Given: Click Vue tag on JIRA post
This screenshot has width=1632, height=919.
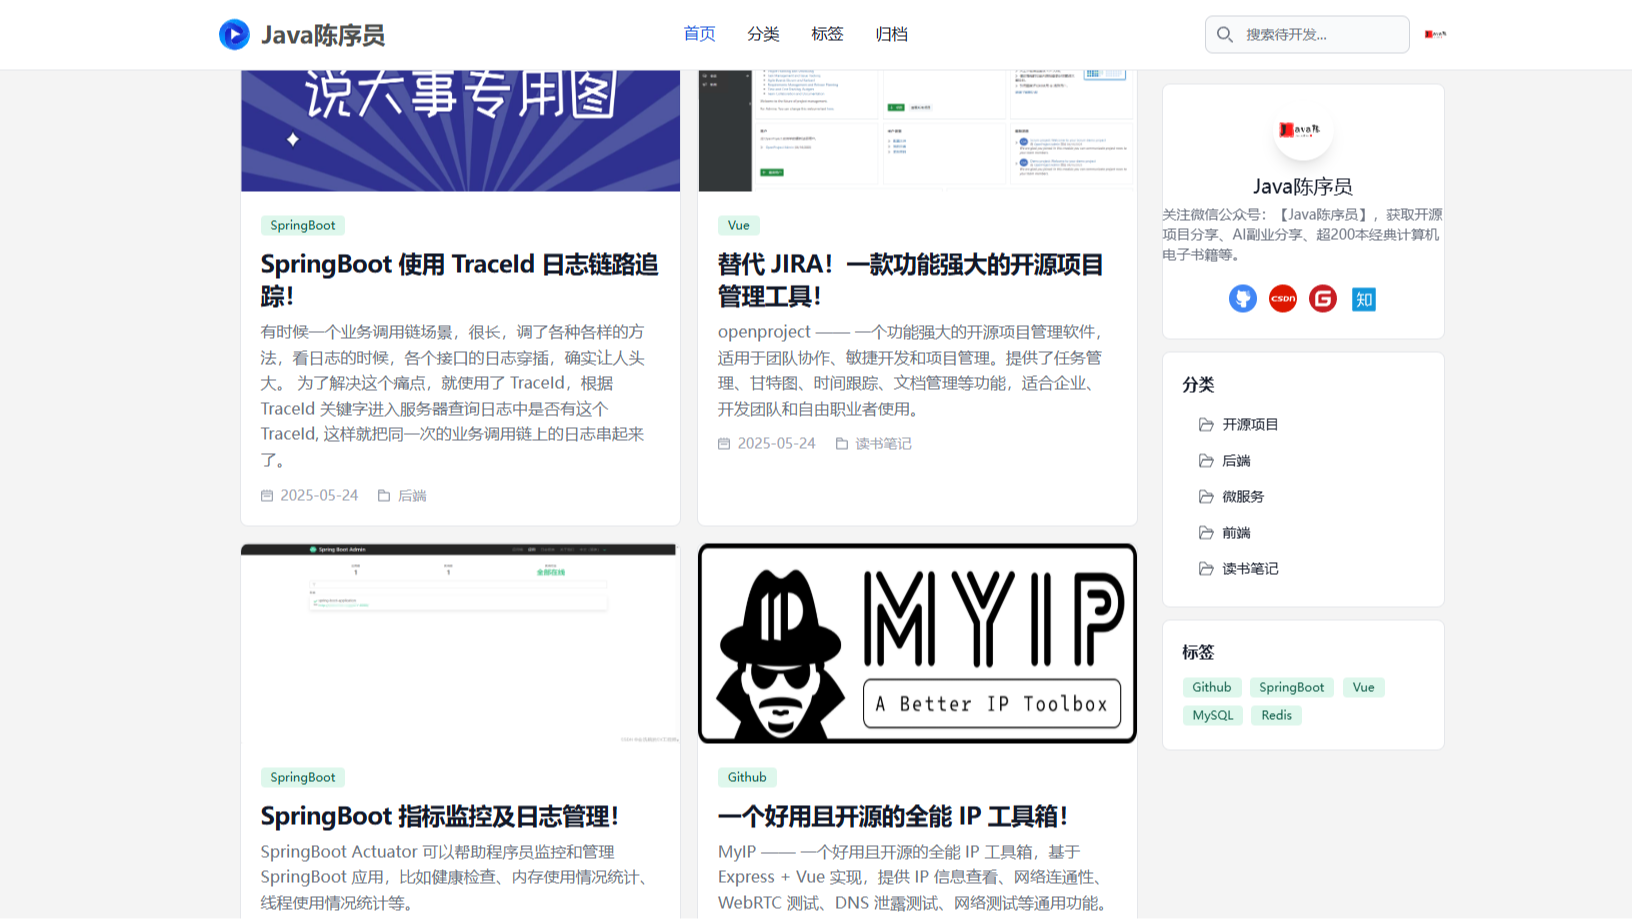Looking at the screenshot, I should 739,225.
